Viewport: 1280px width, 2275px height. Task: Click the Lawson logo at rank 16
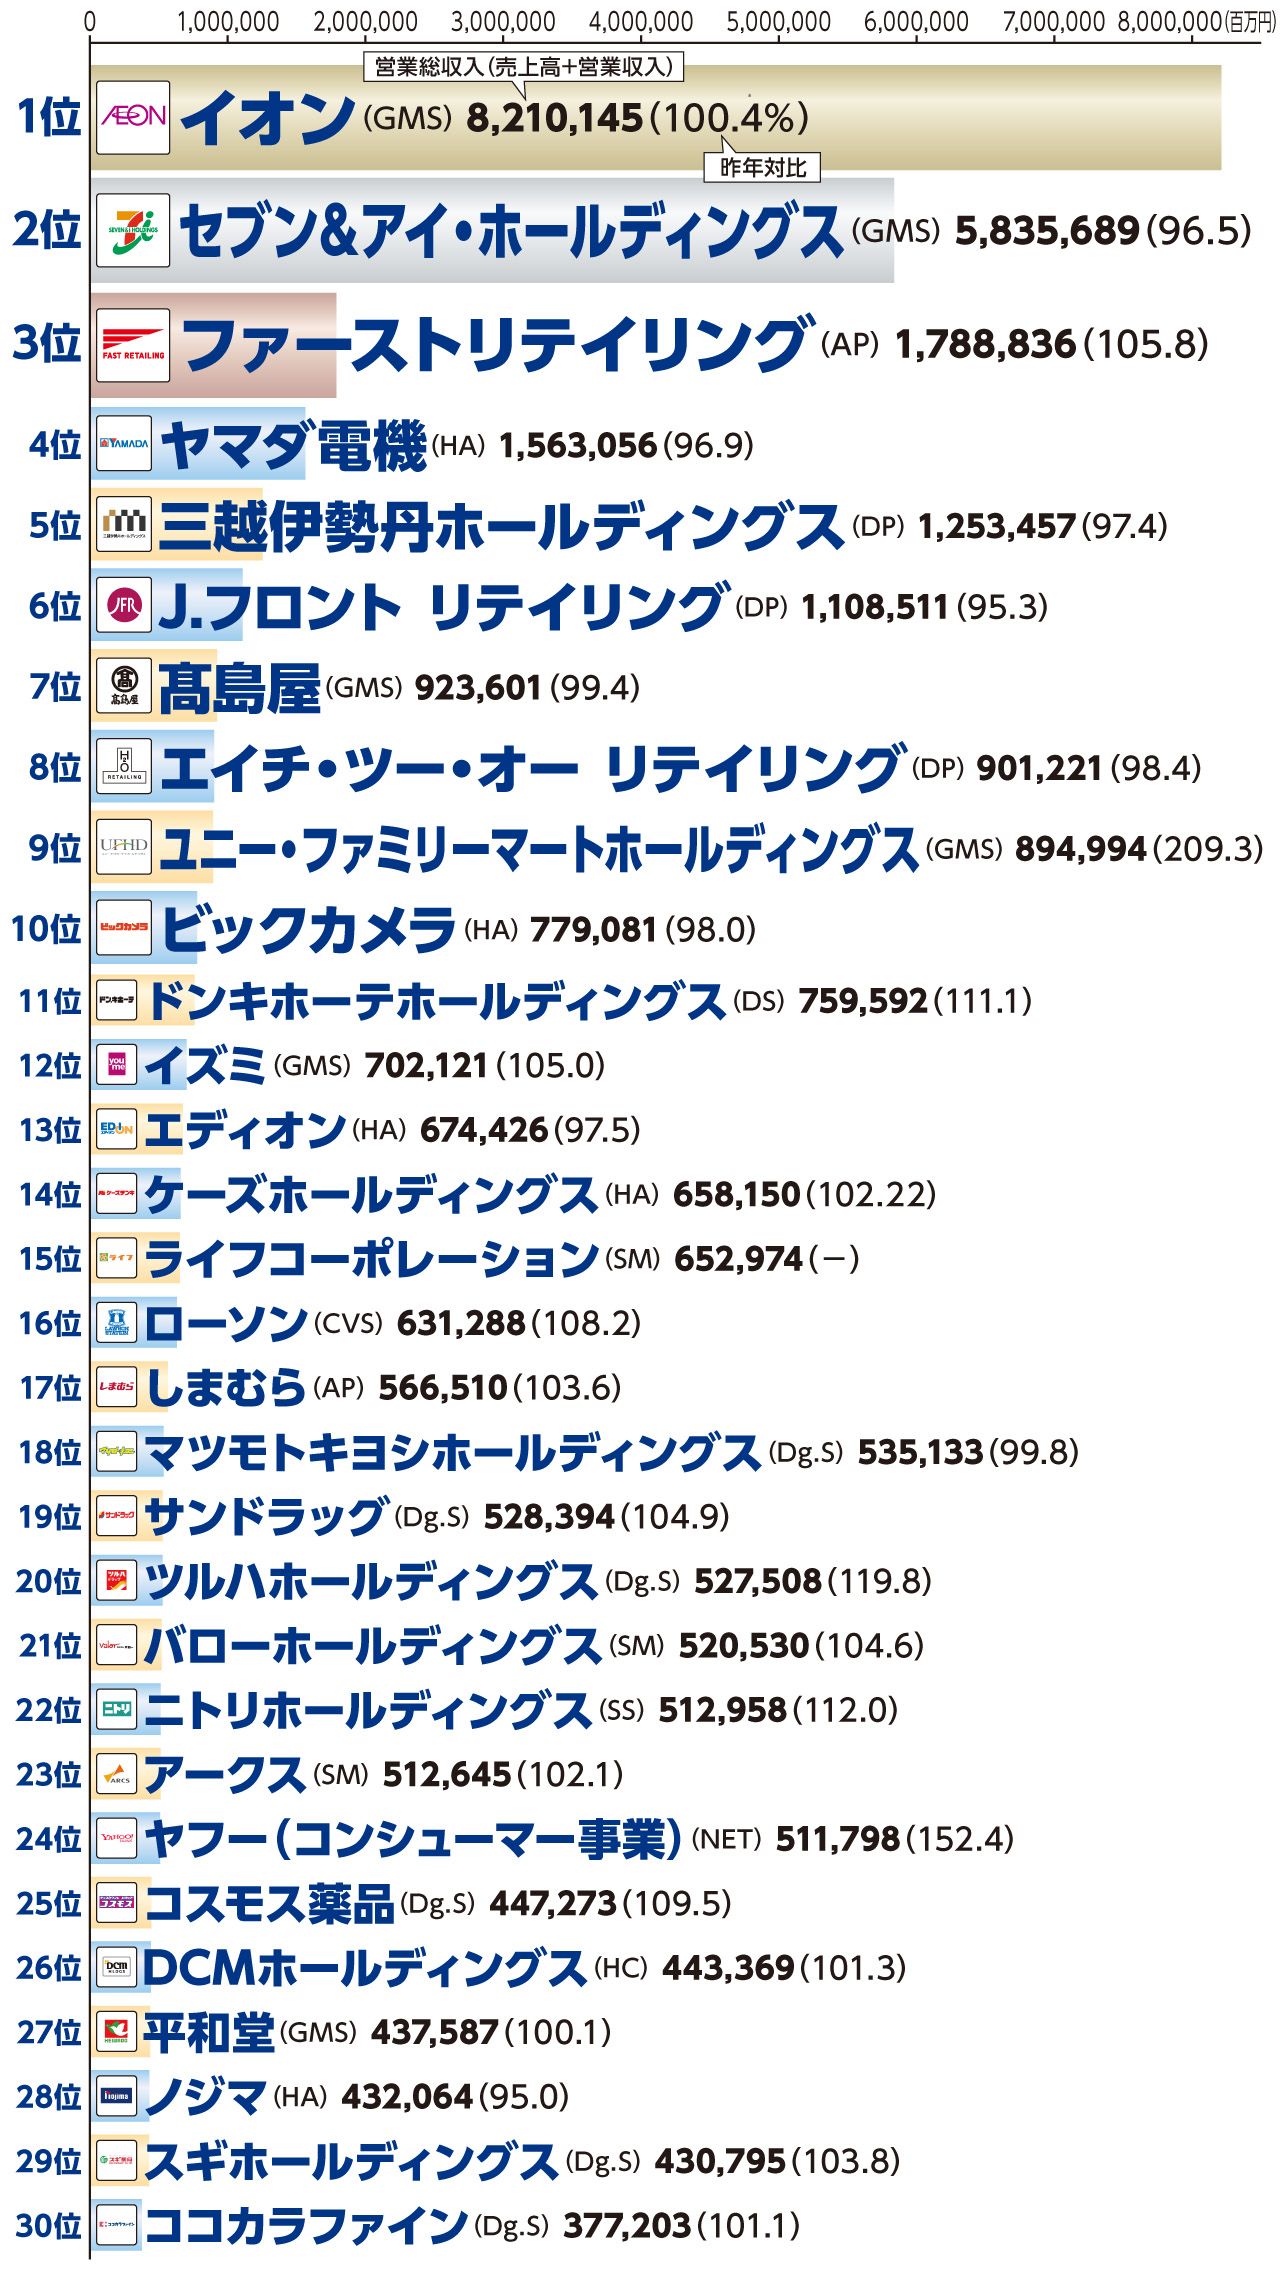(117, 1323)
